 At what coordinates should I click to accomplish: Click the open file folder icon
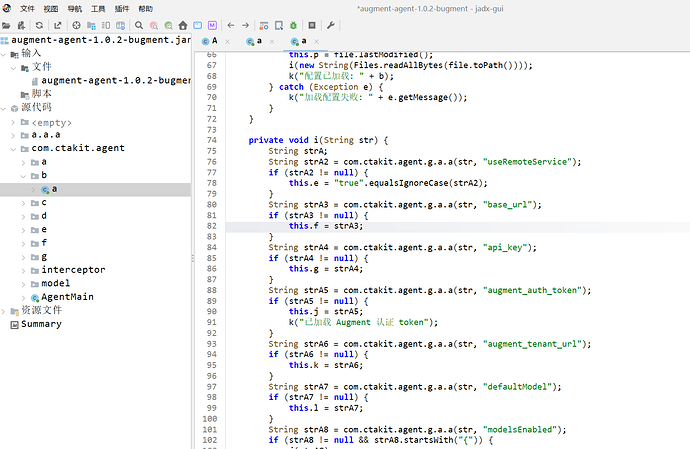click(8, 24)
